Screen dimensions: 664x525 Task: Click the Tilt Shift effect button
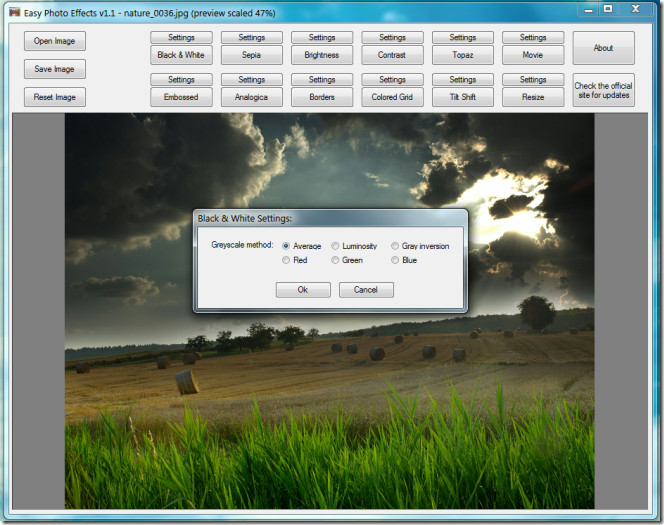[463, 98]
